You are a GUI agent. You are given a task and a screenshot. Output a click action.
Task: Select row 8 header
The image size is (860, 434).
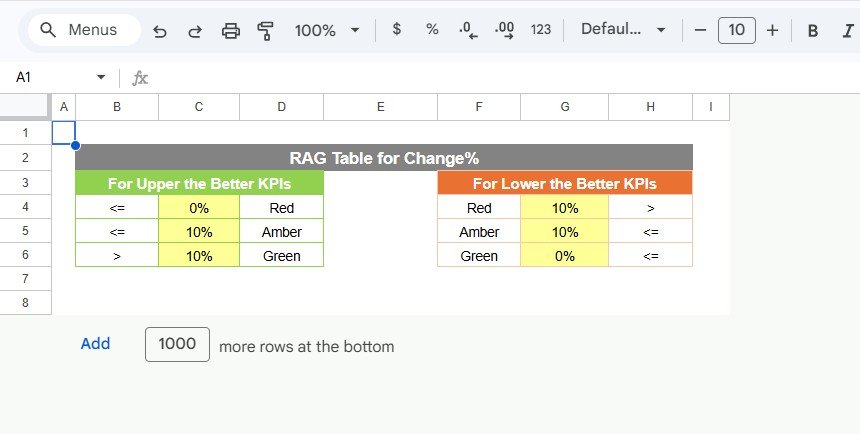tap(25, 303)
